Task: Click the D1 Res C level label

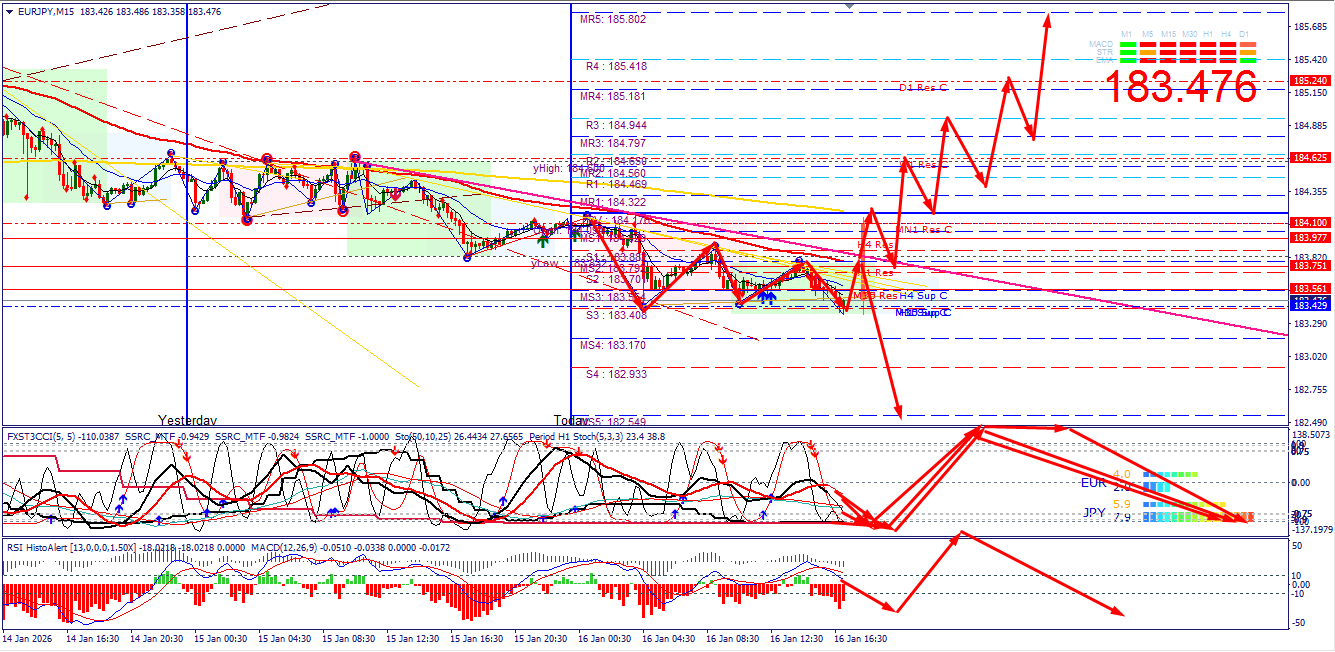Action: [x=922, y=88]
